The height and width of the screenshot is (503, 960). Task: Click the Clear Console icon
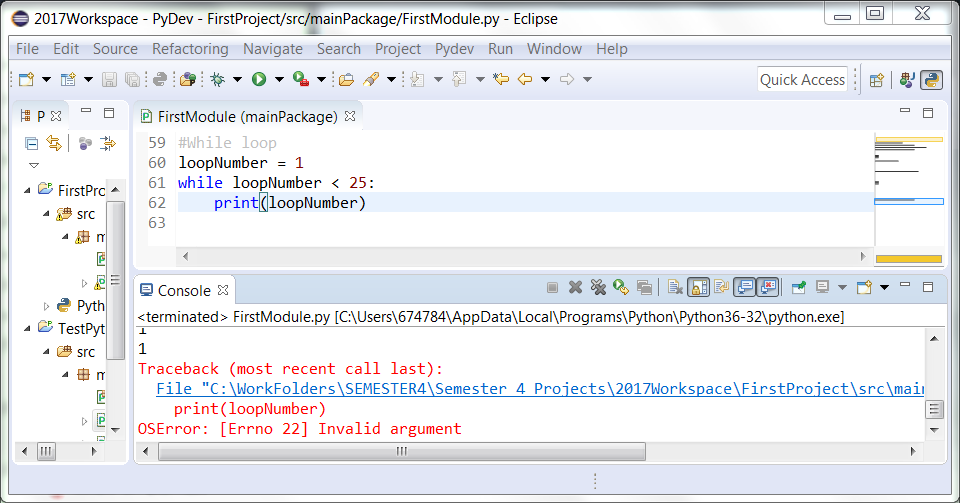[x=675, y=287]
